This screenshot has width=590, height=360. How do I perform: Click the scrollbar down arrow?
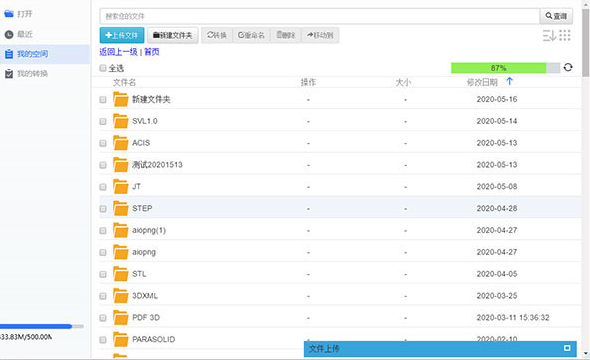tap(586, 354)
